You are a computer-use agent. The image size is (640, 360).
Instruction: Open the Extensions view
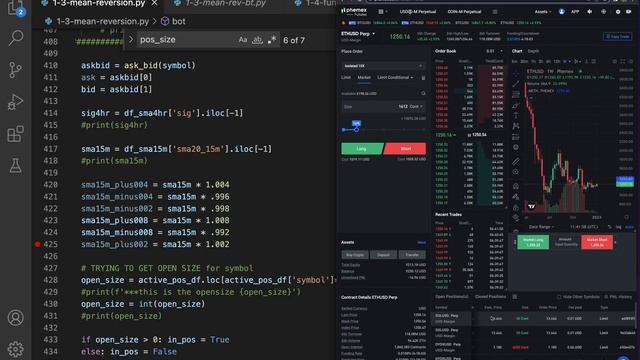click(16, 134)
